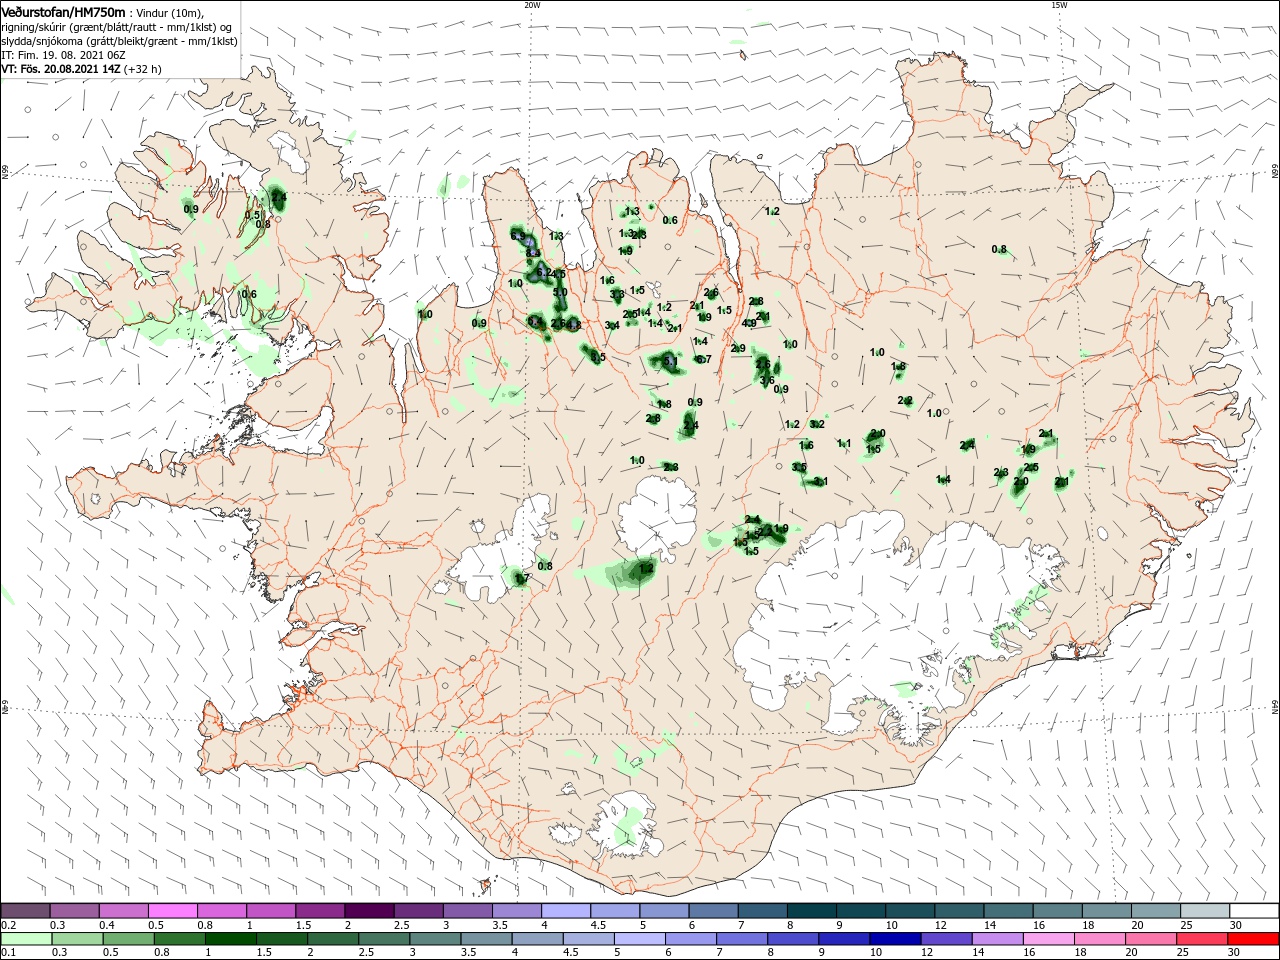Click the '2.9' precipitation value on the map

738,348
